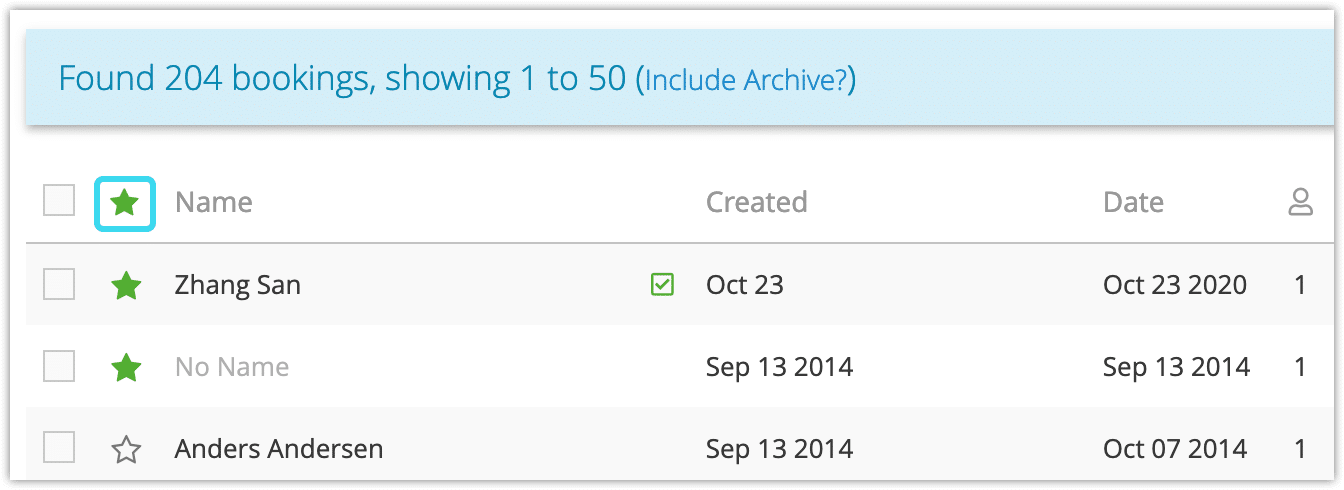The height and width of the screenshot is (490, 1344).
Task: Select the No Name booking checkbox
Action: tap(59, 366)
